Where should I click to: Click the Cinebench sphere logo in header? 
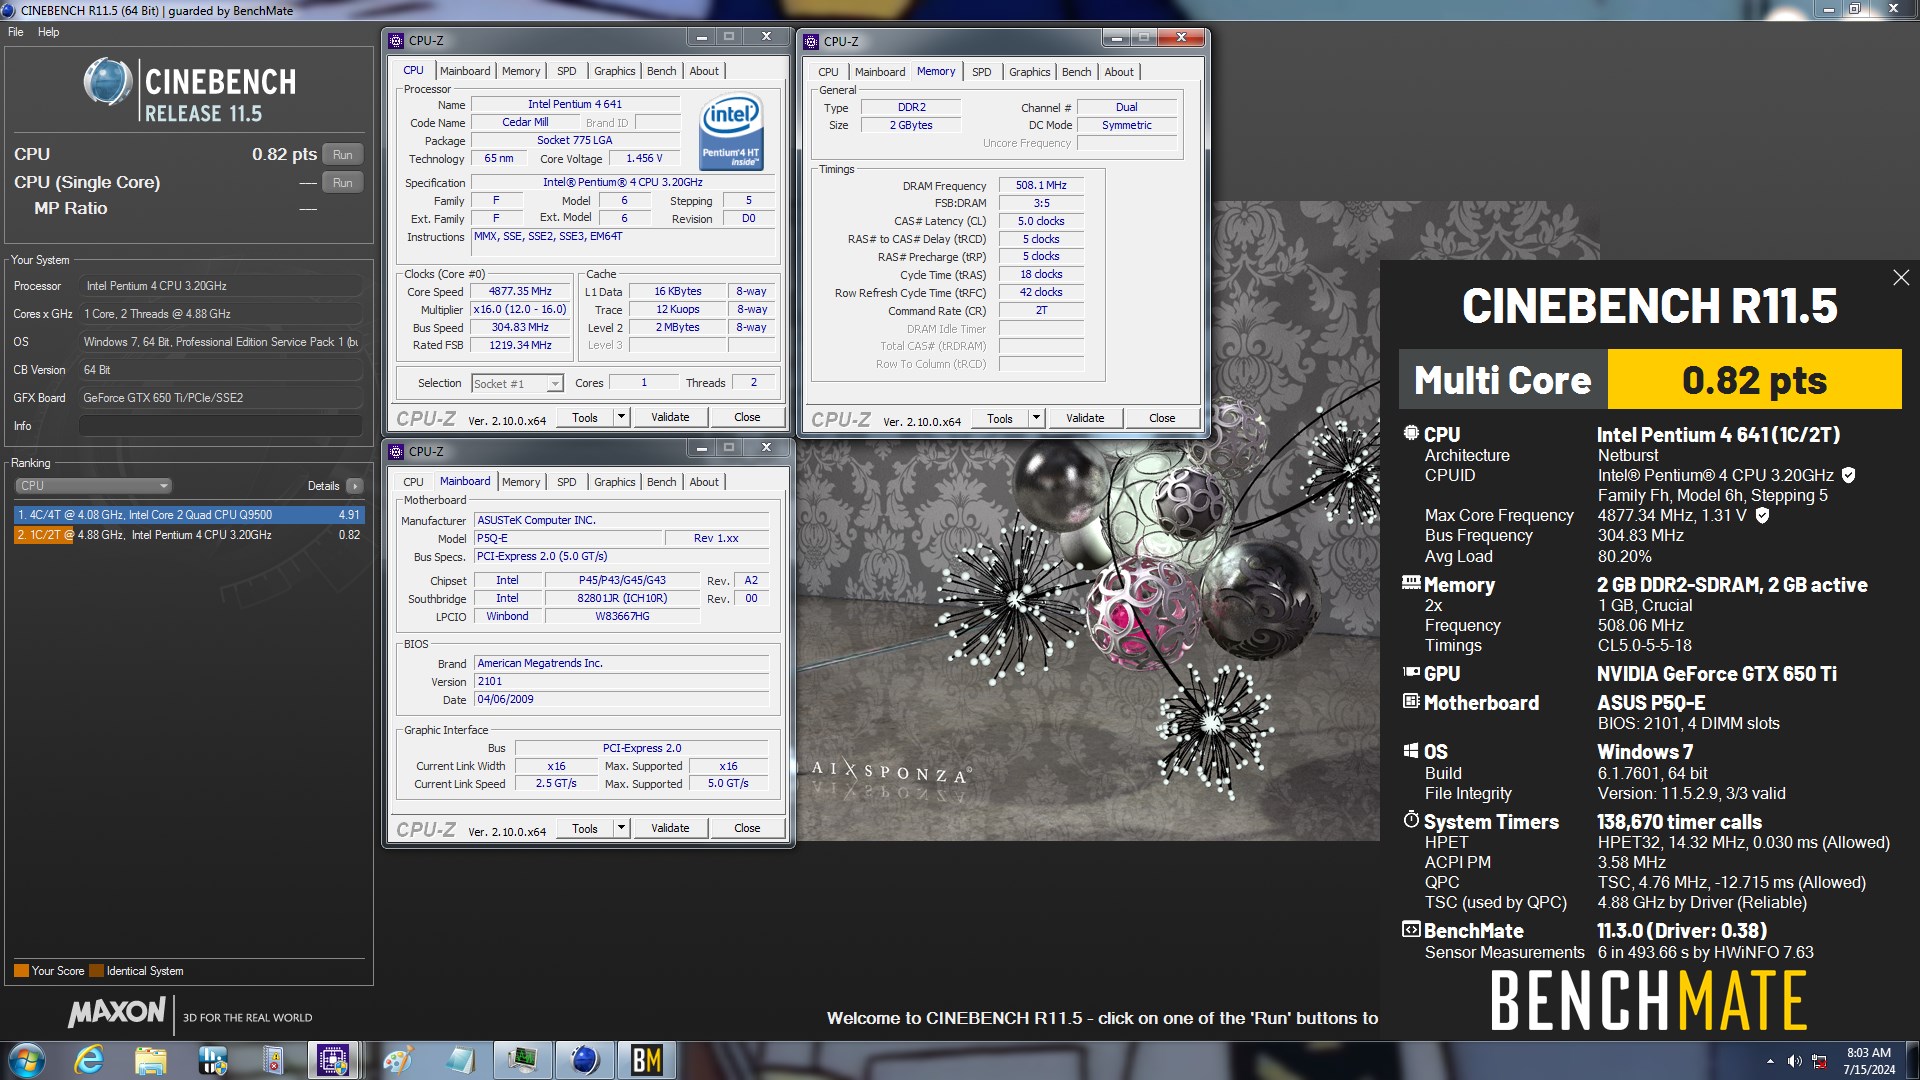tap(107, 82)
